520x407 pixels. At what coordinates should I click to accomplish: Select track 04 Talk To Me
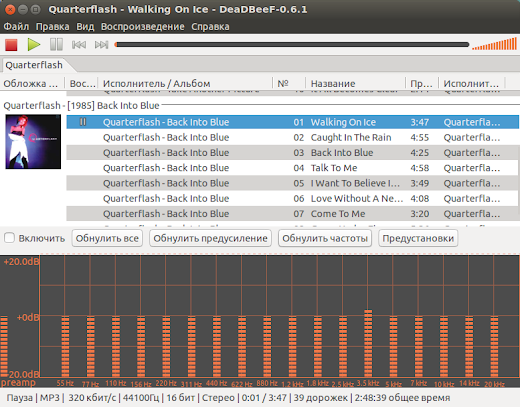(x=293, y=168)
